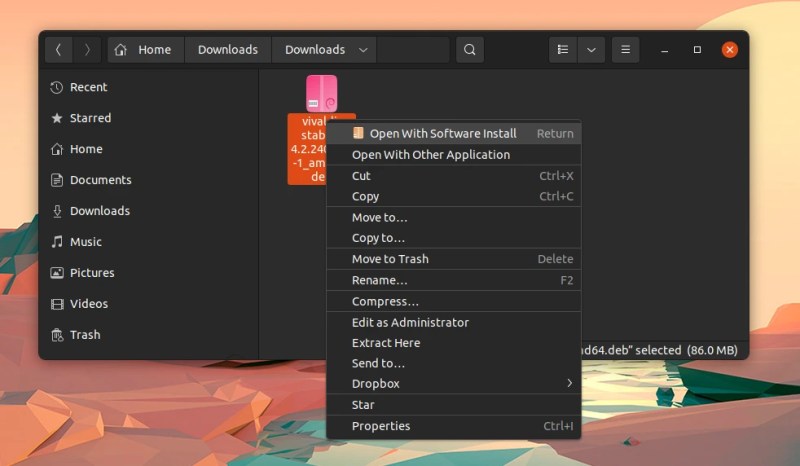
Task: Open the Trash in the sidebar
Action: pos(84,335)
